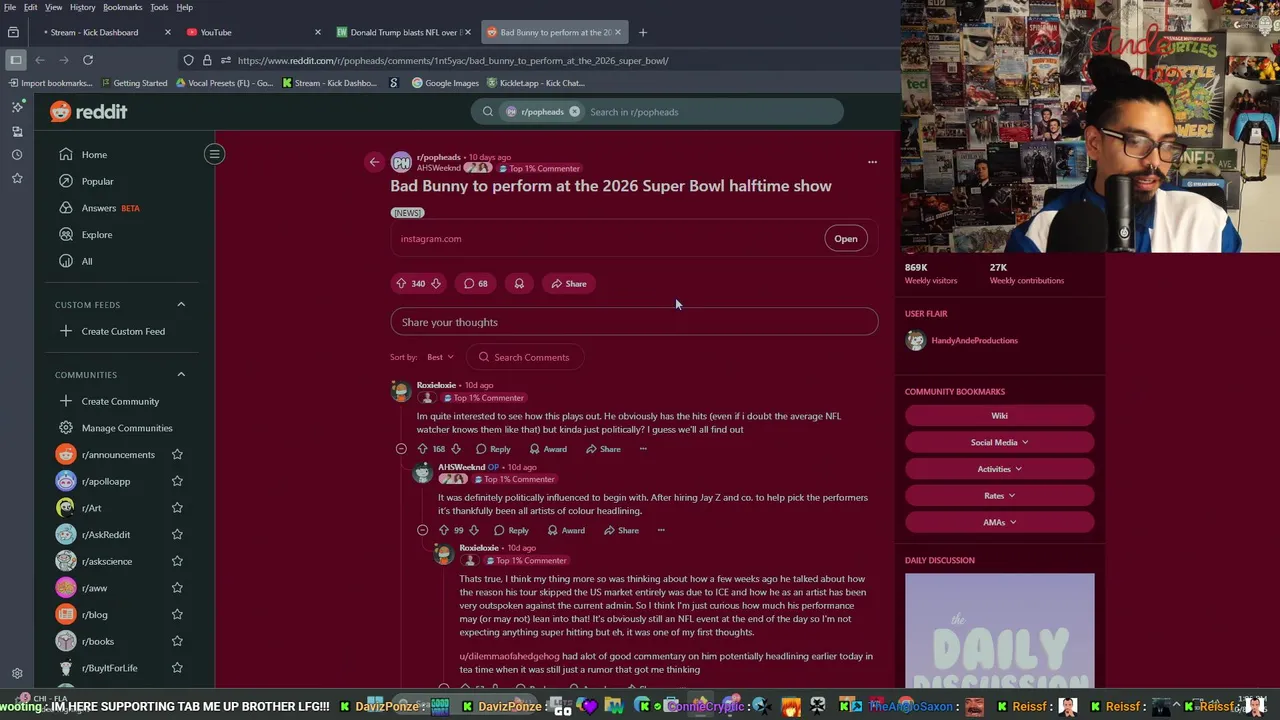Favorite r/BuyItForLife with the star

click(x=177, y=668)
